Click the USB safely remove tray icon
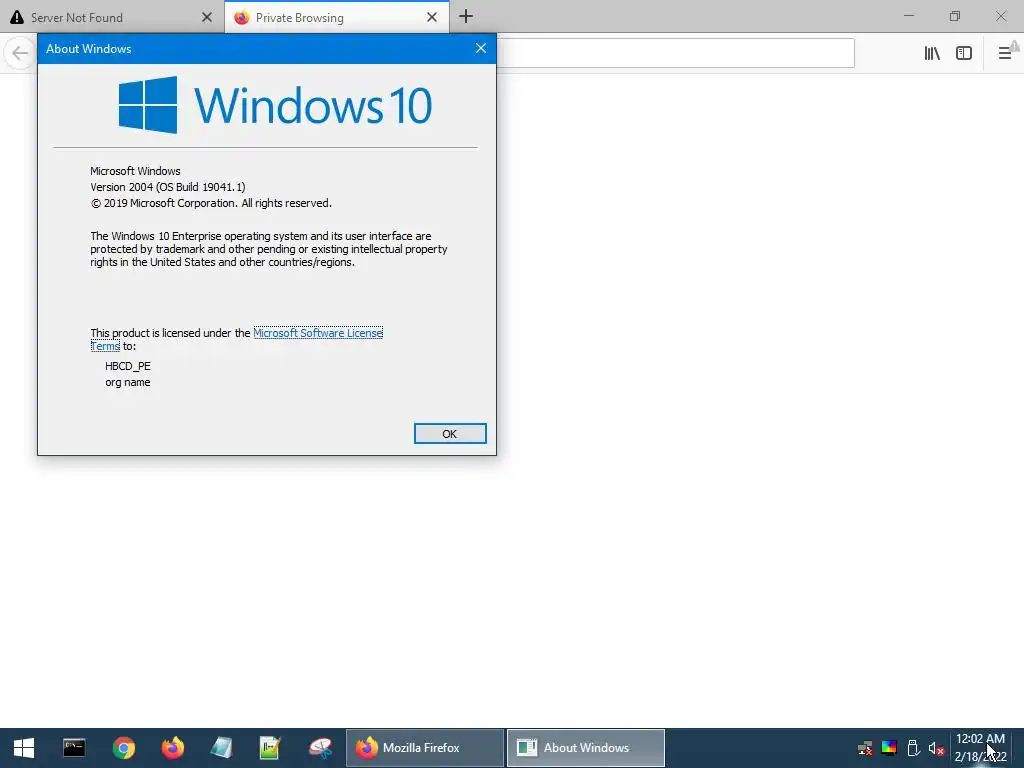This screenshot has height=768, width=1024. 913,748
